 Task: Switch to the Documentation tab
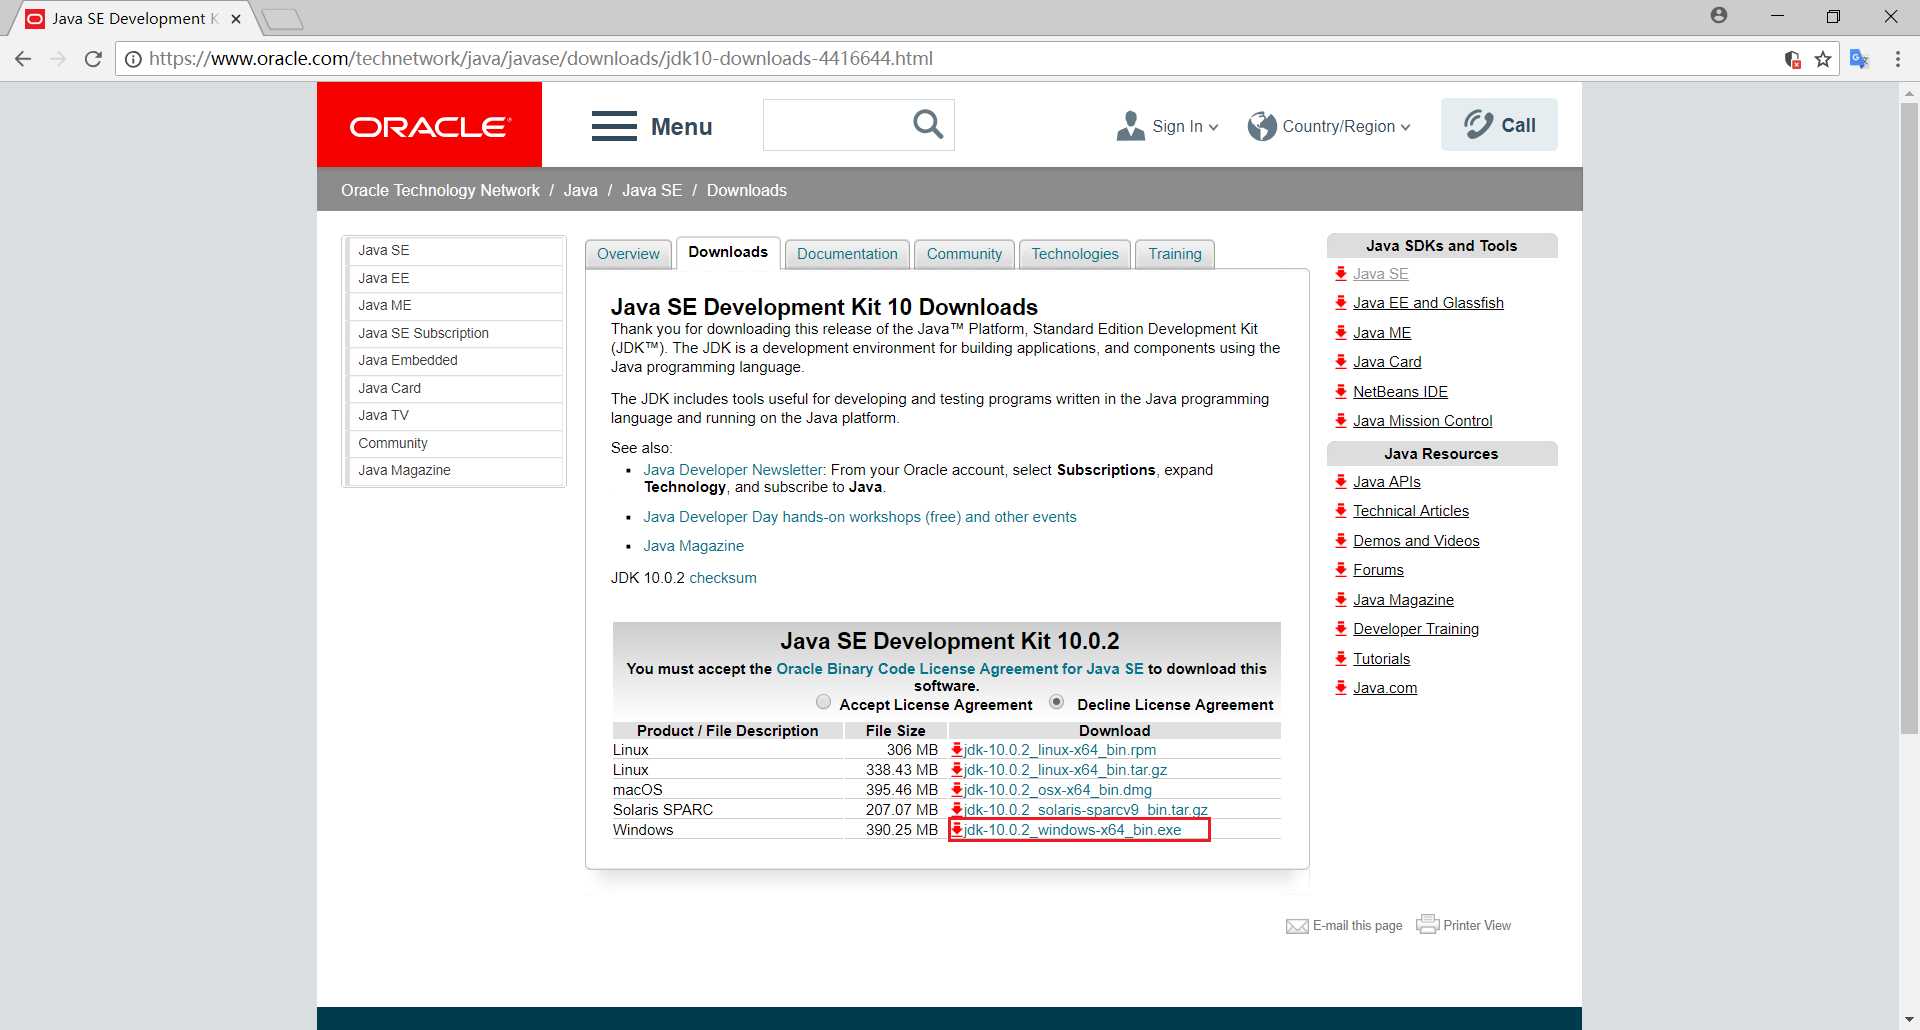point(847,254)
